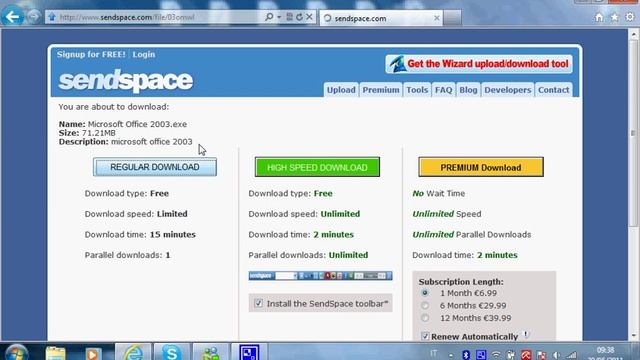Go back with the browser Back arrow
This screenshot has height=360, width=640.
coord(12,17)
